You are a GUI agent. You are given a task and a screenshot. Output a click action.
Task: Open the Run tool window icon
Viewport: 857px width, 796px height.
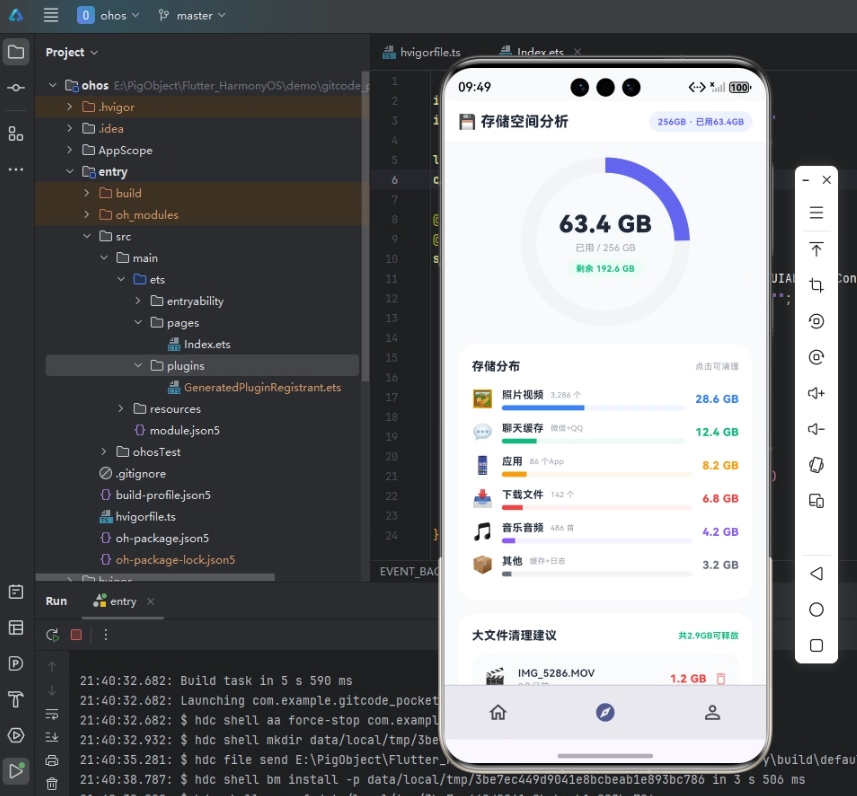(x=16, y=770)
